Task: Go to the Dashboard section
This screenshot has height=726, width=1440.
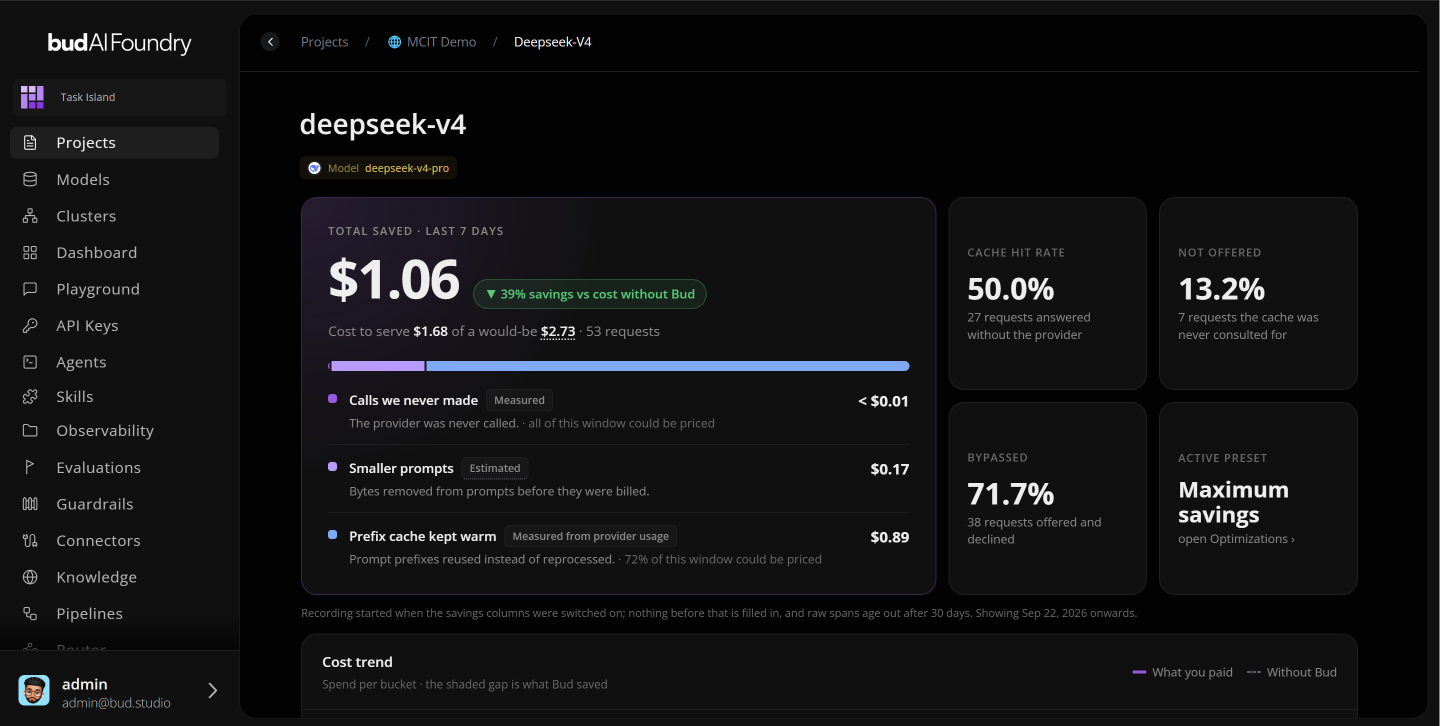Action: (x=114, y=253)
